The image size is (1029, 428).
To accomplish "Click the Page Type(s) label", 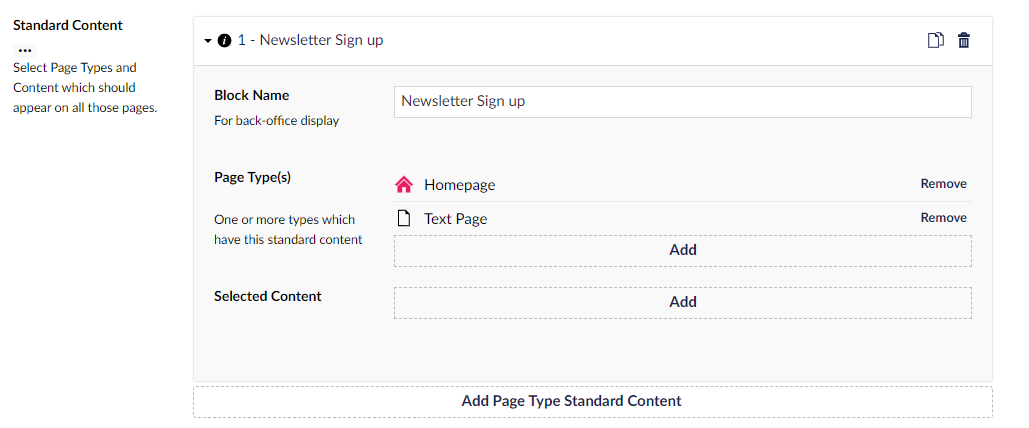I will 252,177.
